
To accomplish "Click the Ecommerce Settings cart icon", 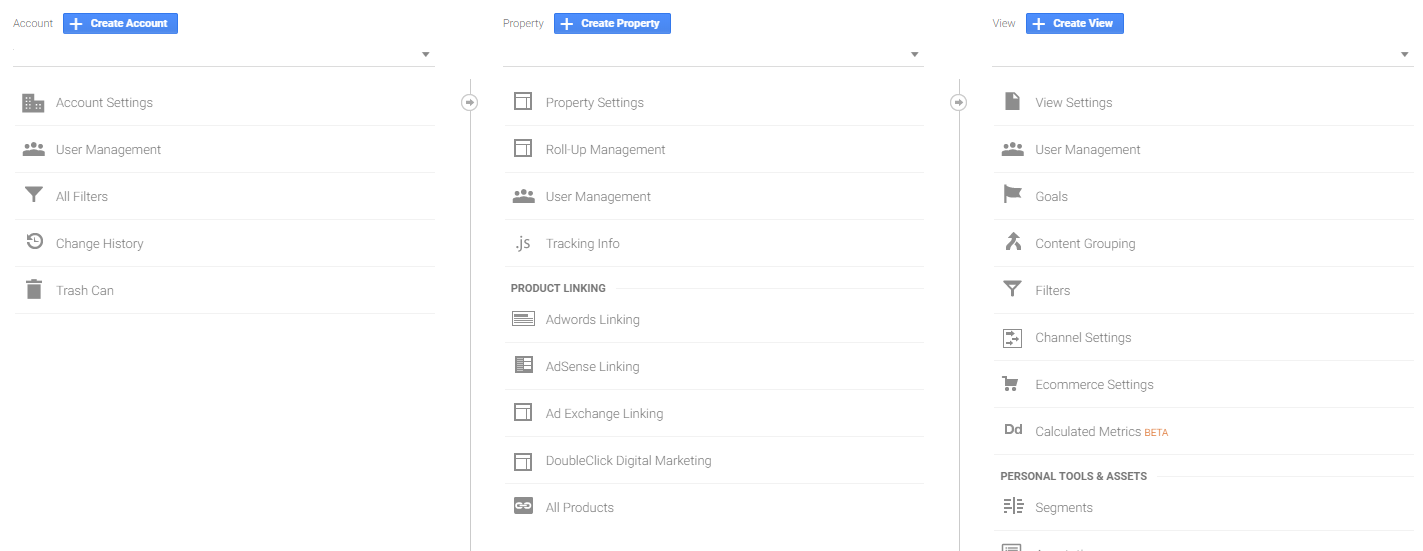I will point(1012,384).
